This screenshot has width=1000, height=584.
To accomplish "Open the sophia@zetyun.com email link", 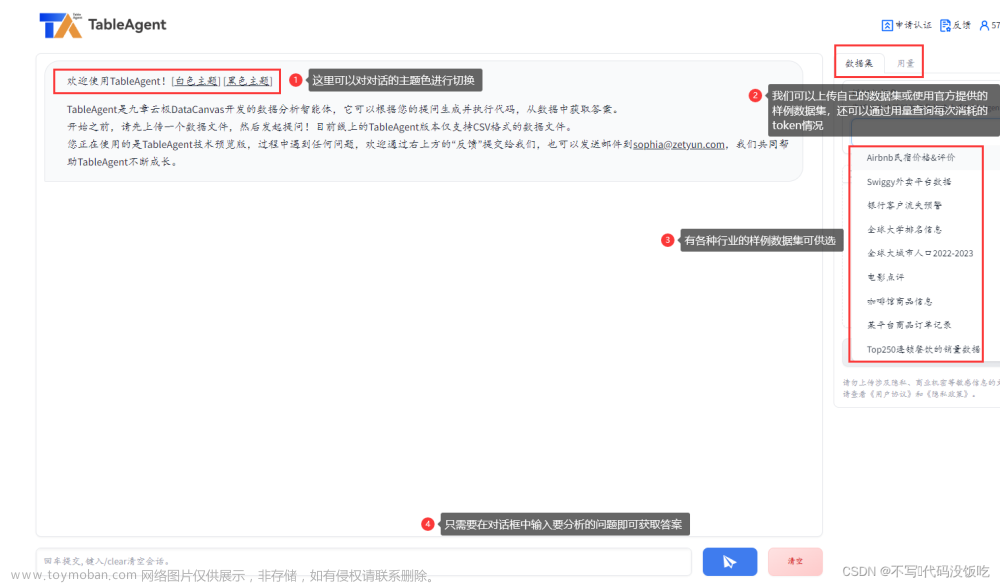I will click(x=679, y=145).
